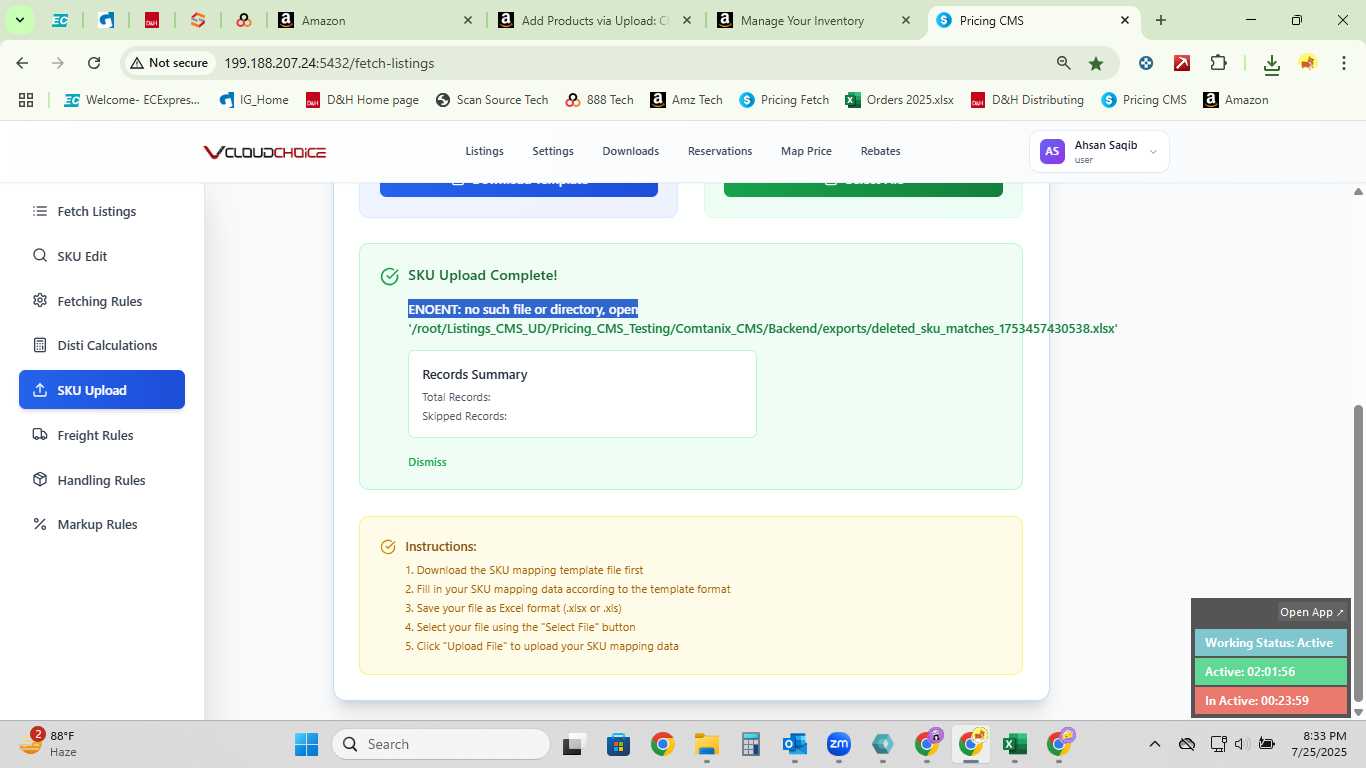This screenshot has width=1366, height=768.
Task: Open the Chrome three-dot menu
Action: tap(1342, 63)
